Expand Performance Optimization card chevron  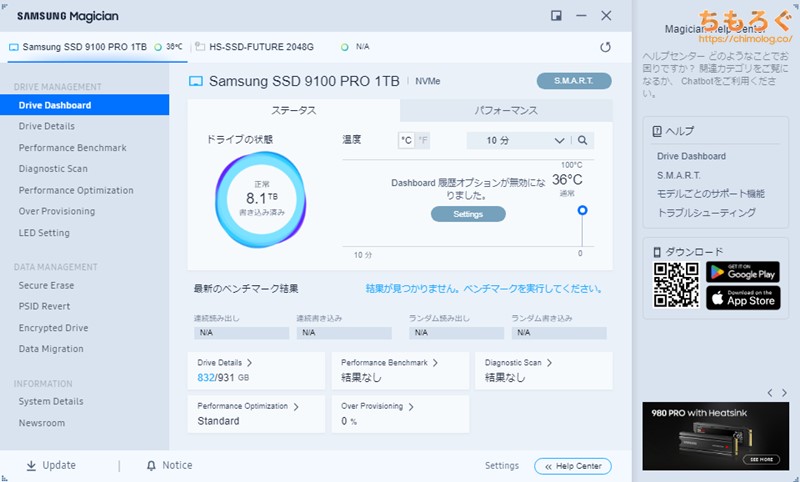point(296,407)
